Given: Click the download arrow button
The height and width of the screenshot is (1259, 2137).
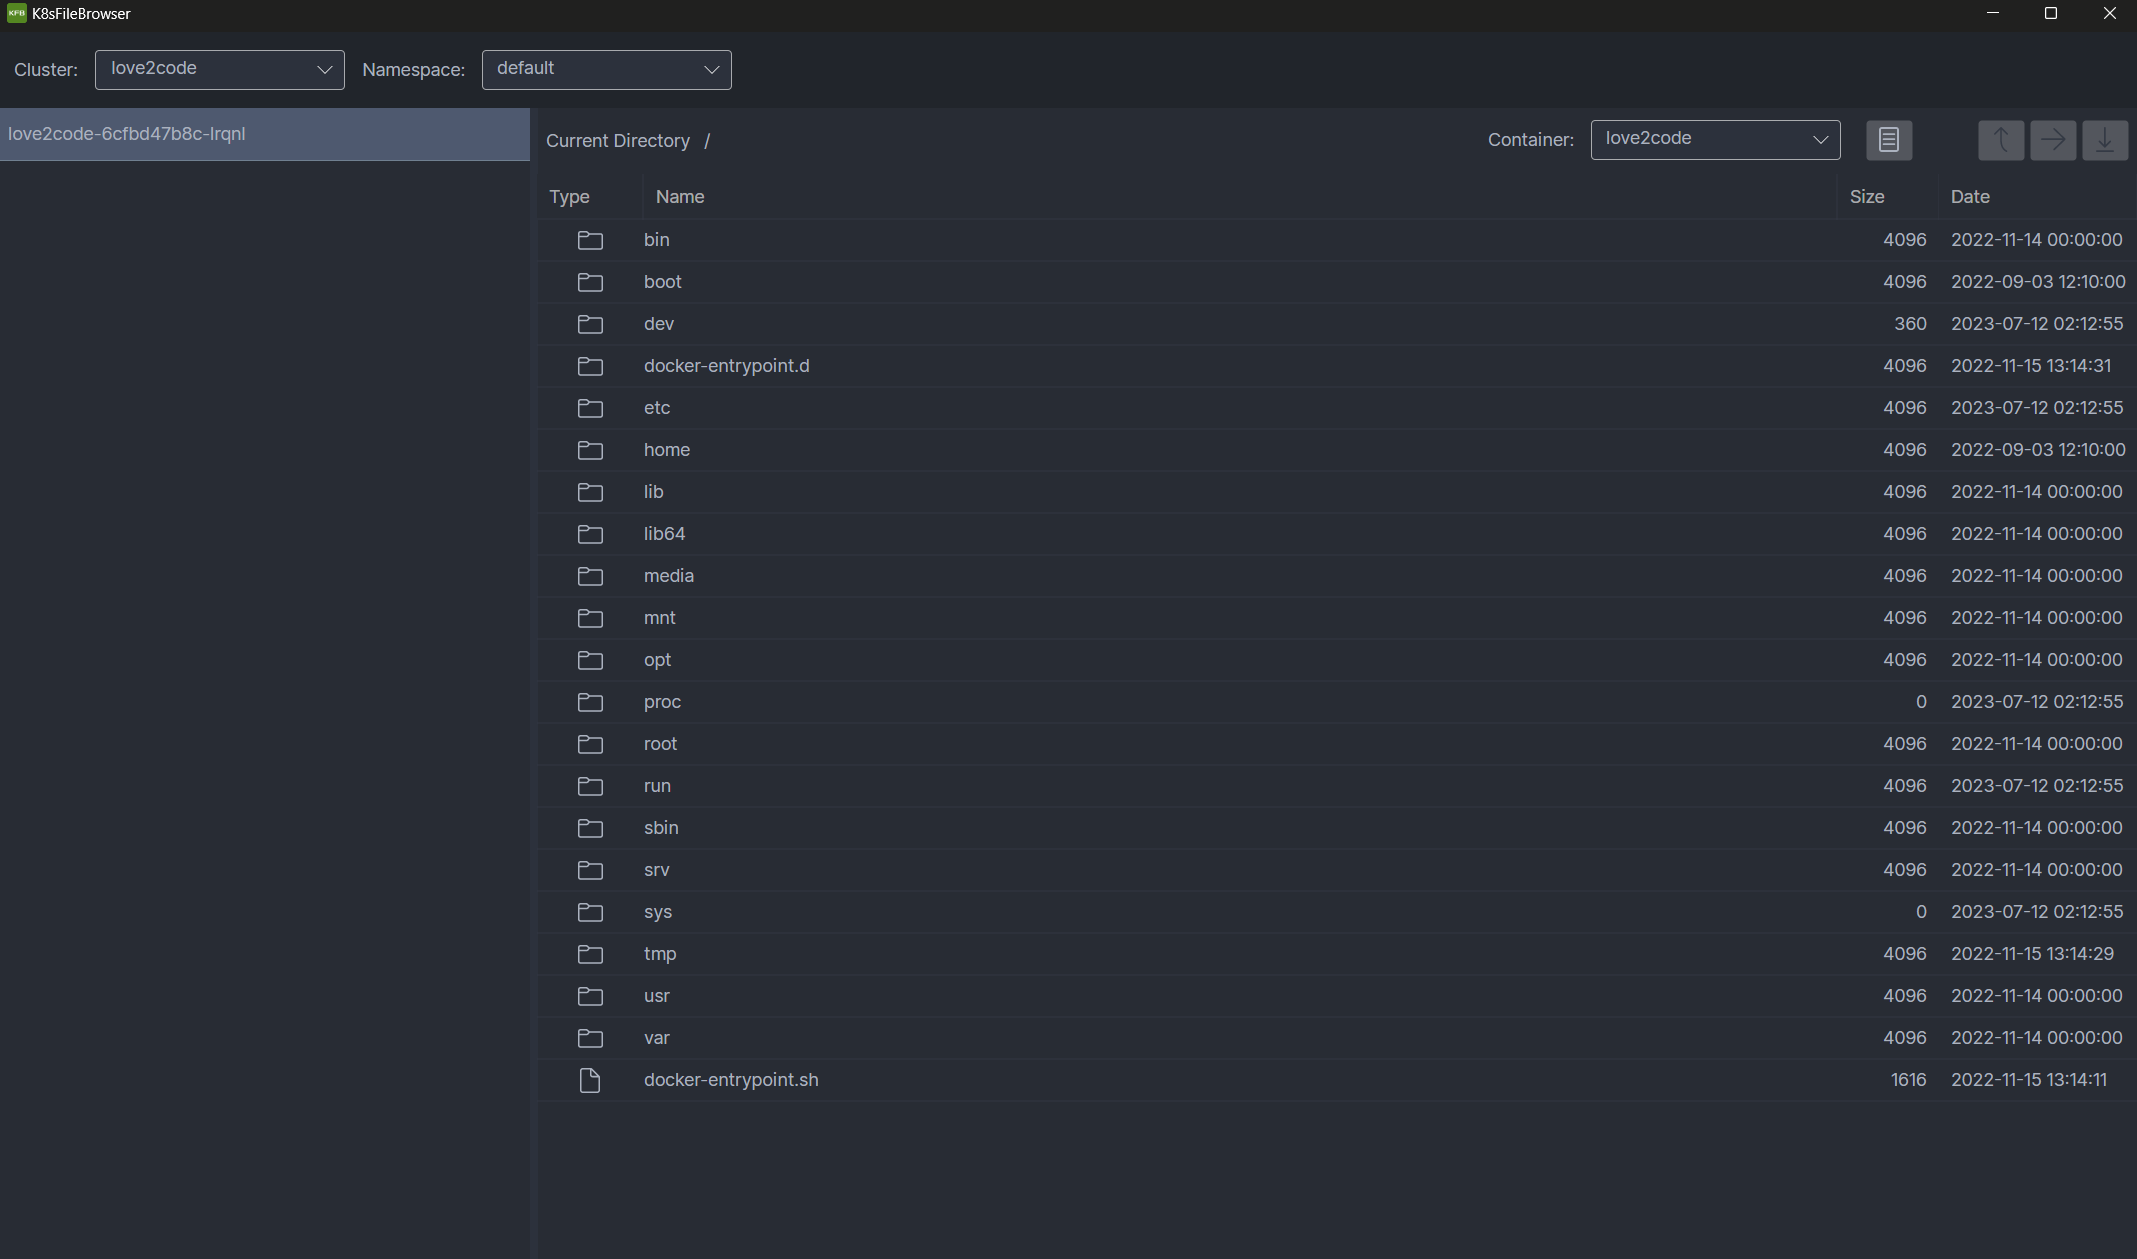Looking at the screenshot, I should pyautogui.click(x=2104, y=140).
